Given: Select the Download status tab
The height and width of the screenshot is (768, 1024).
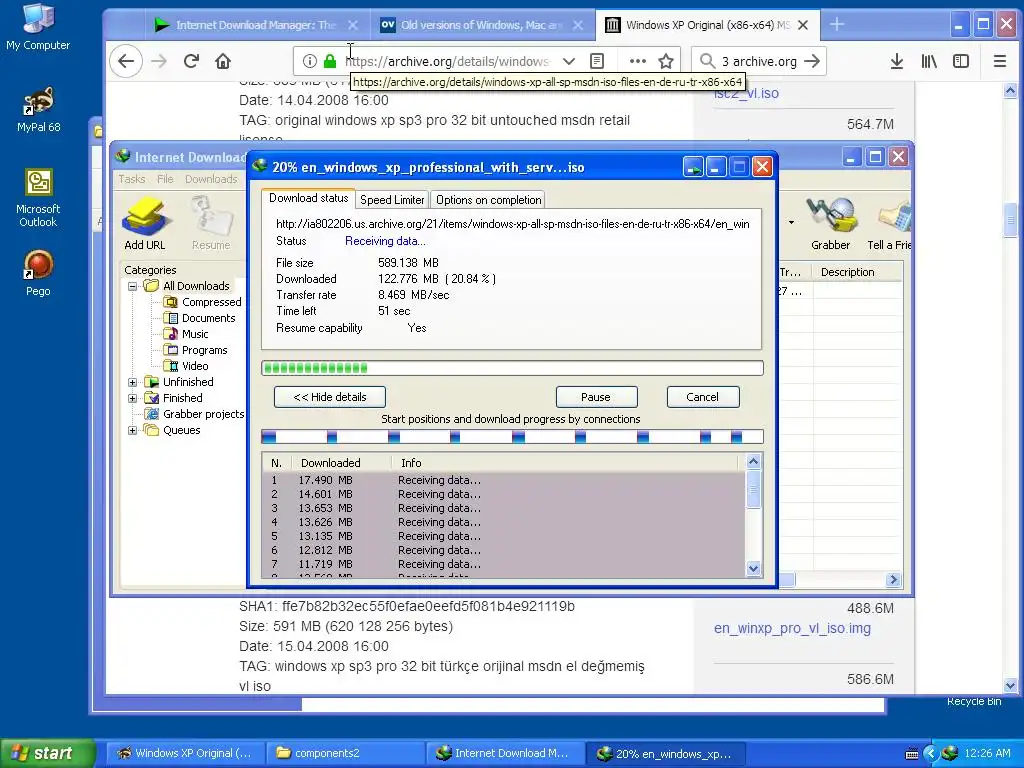Looking at the screenshot, I should point(308,198).
